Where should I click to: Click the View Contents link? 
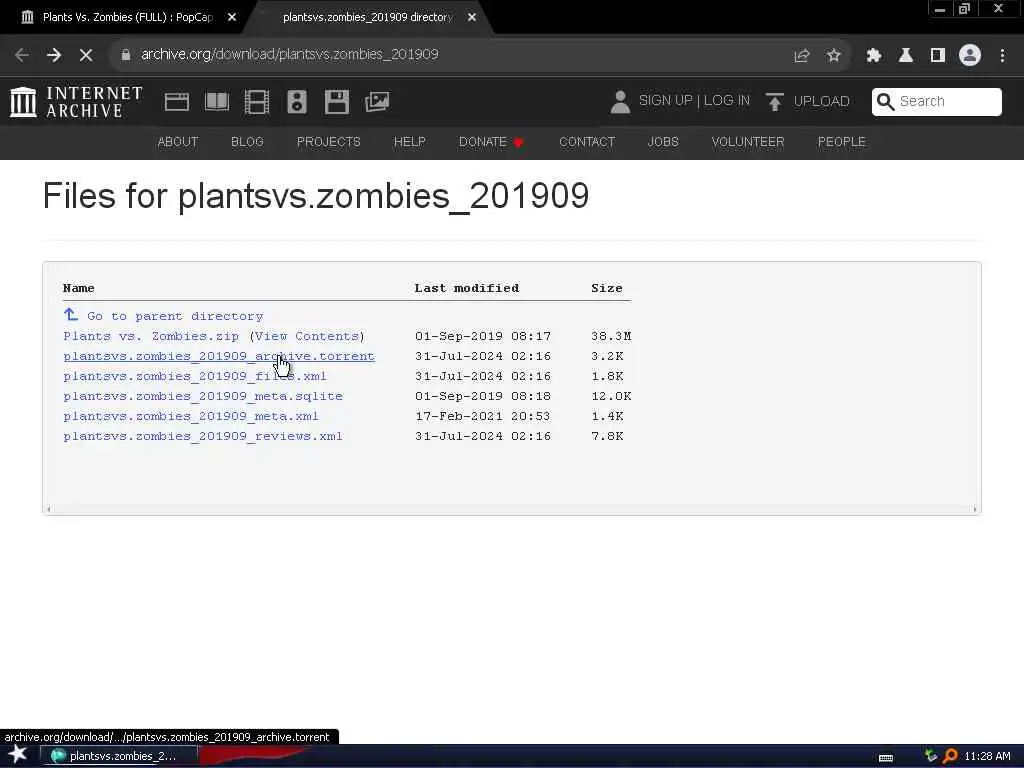point(307,336)
